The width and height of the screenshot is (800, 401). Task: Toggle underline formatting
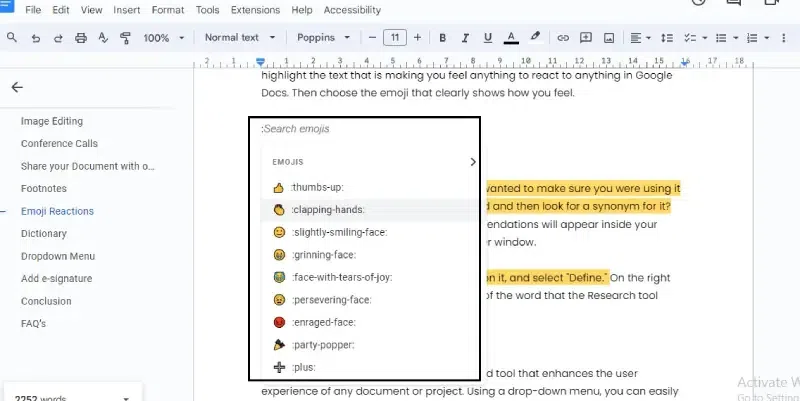pos(488,38)
